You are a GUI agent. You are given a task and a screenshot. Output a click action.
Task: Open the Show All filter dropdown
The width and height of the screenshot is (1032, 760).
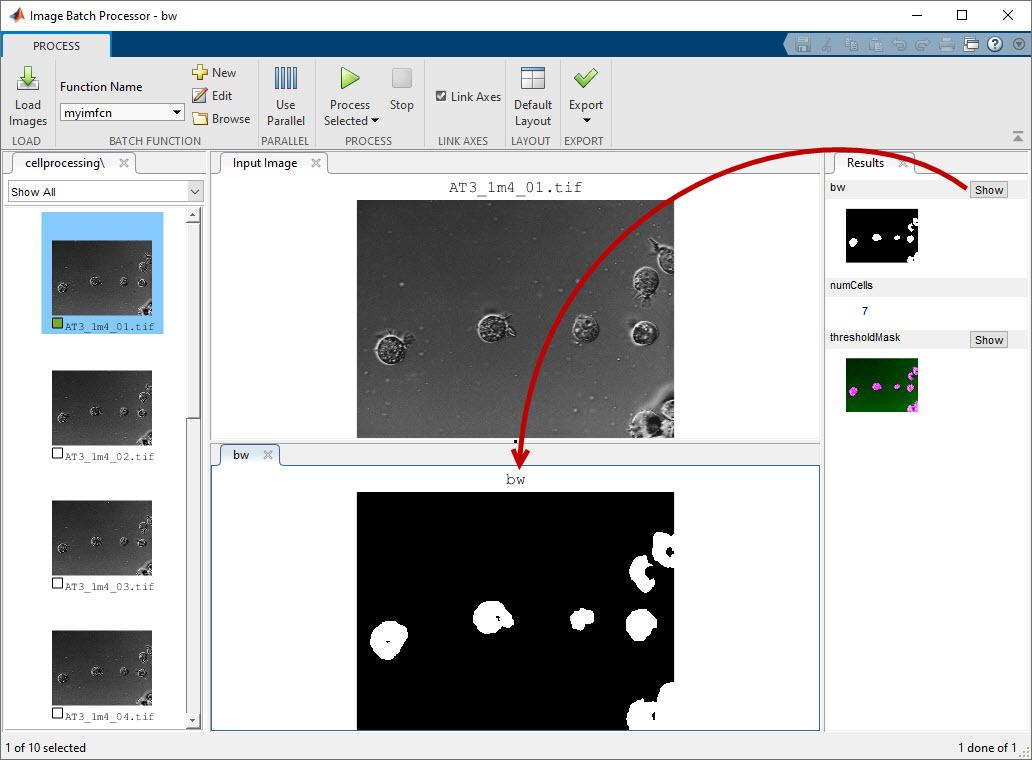[x=105, y=191]
